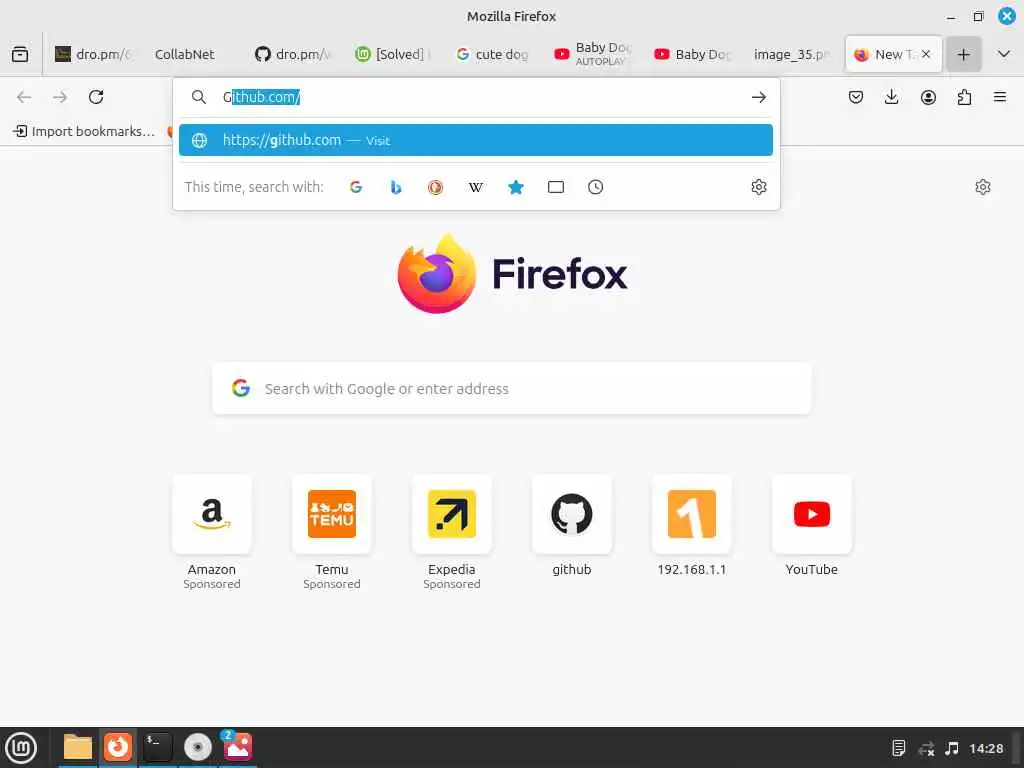1024x768 pixels.
Task: Search in Bookmarks star icon
Action: [516, 187]
